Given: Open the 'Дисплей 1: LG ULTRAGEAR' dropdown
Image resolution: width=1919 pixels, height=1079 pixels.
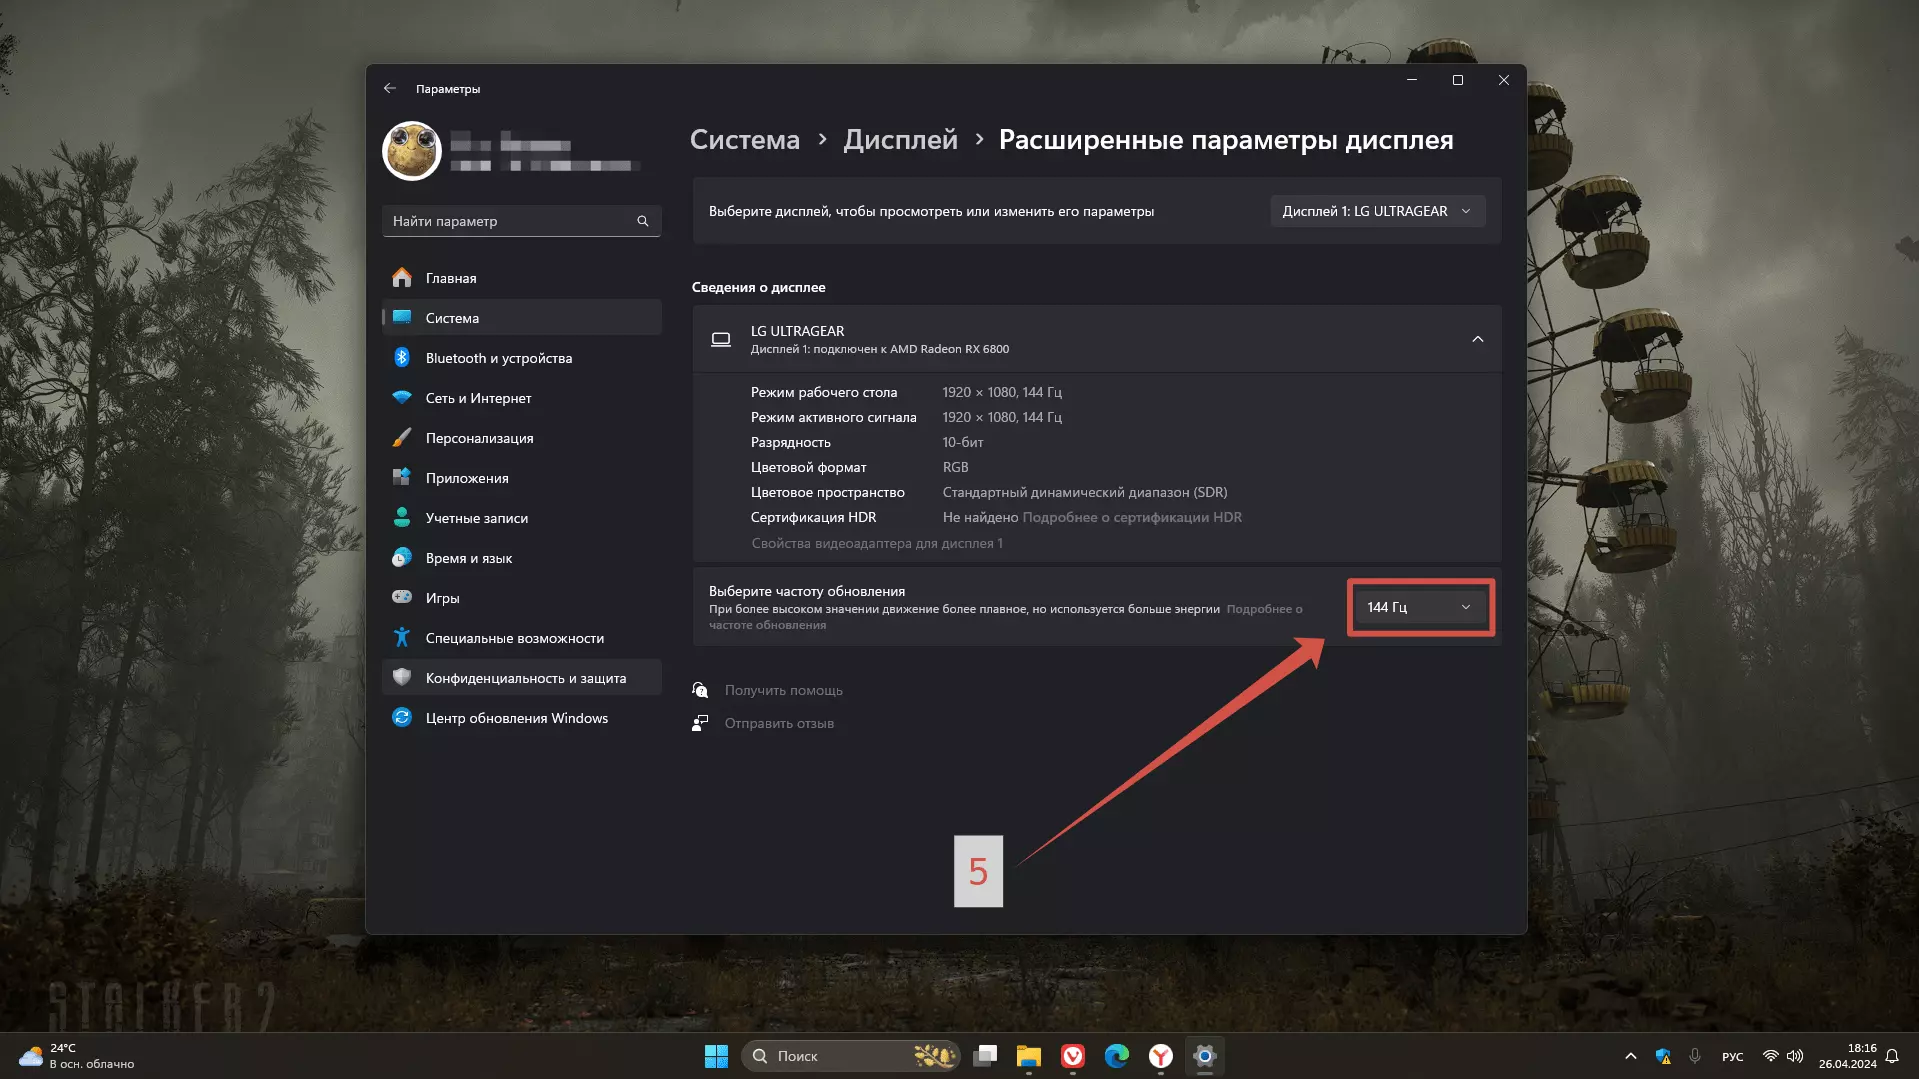Looking at the screenshot, I should 1377,211.
